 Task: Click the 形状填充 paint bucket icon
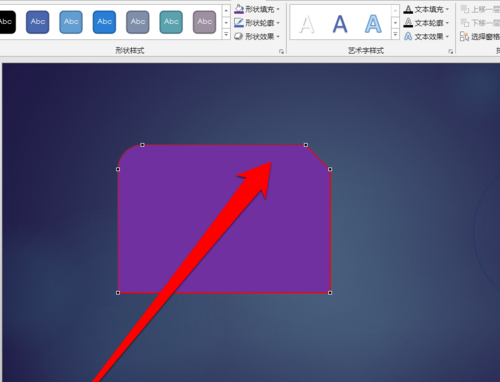(x=239, y=9)
